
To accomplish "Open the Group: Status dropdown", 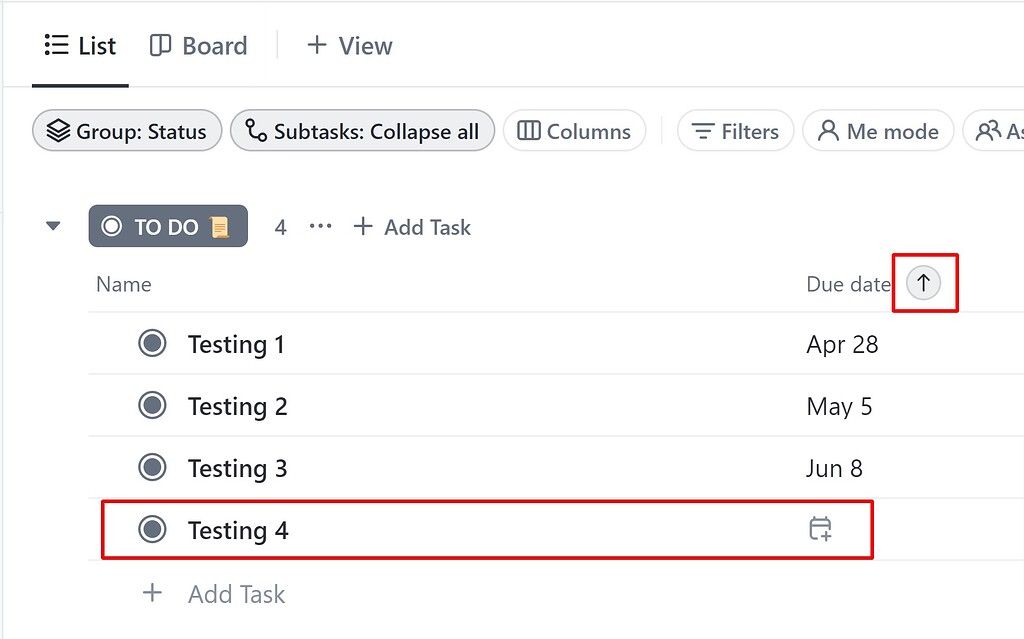I will (x=126, y=130).
